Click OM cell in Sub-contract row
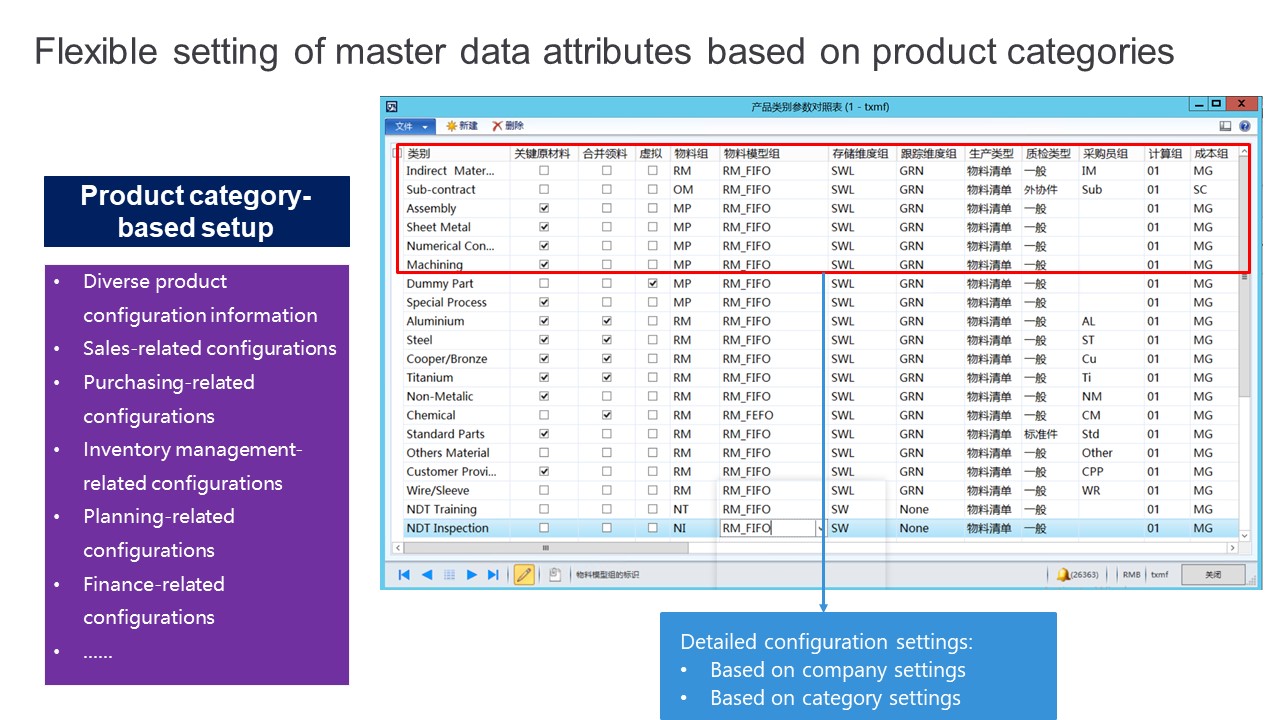 694,189
